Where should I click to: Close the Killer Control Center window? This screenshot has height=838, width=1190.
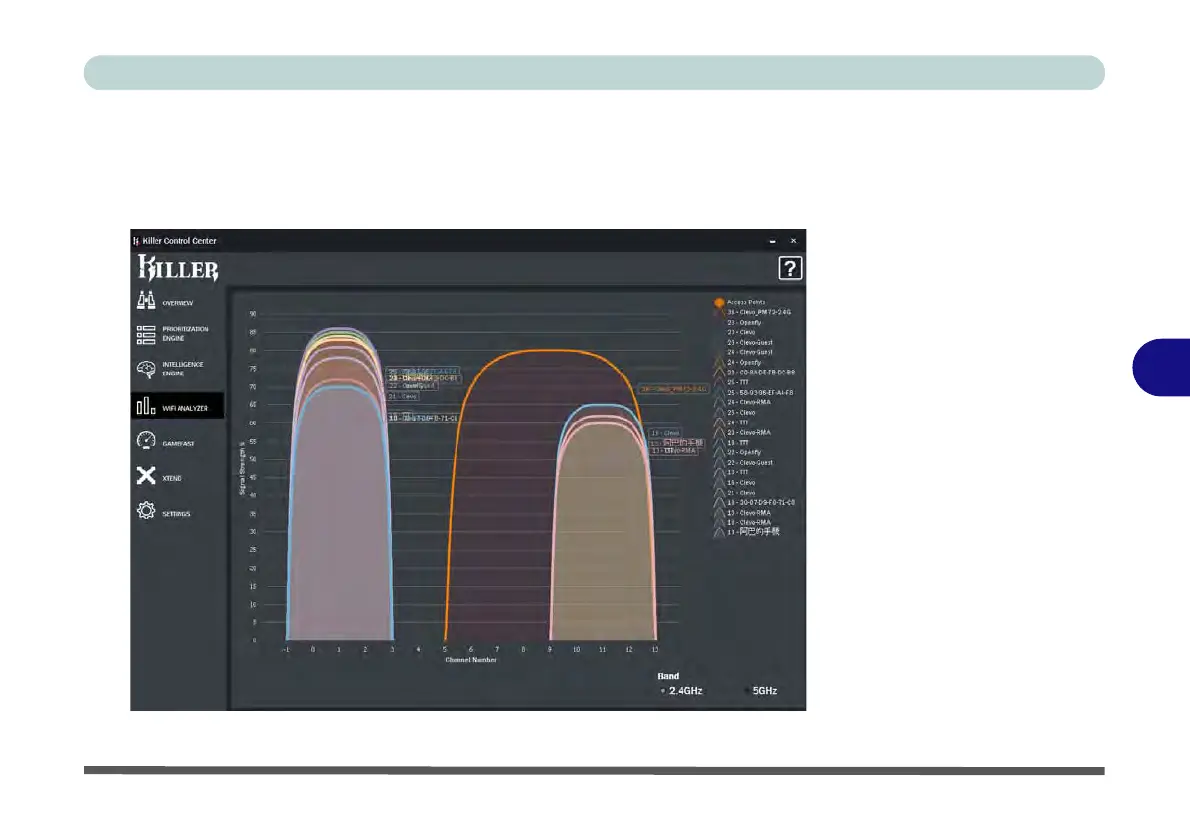[793, 241]
